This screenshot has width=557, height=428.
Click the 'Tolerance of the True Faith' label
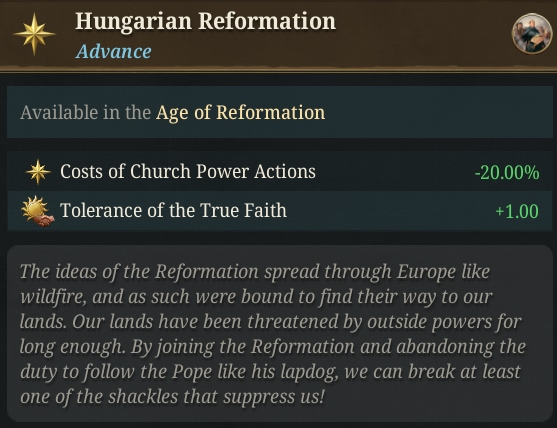(x=173, y=210)
